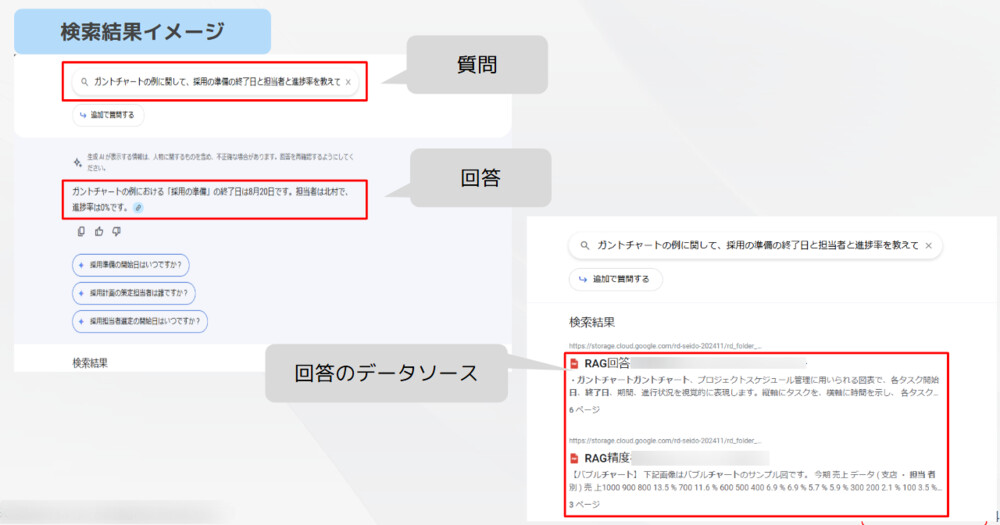The width and height of the screenshot is (1000, 525).
Task: Select suggestion 採用準備の開始日はいつですか？
Action: click(x=131, y=265)
